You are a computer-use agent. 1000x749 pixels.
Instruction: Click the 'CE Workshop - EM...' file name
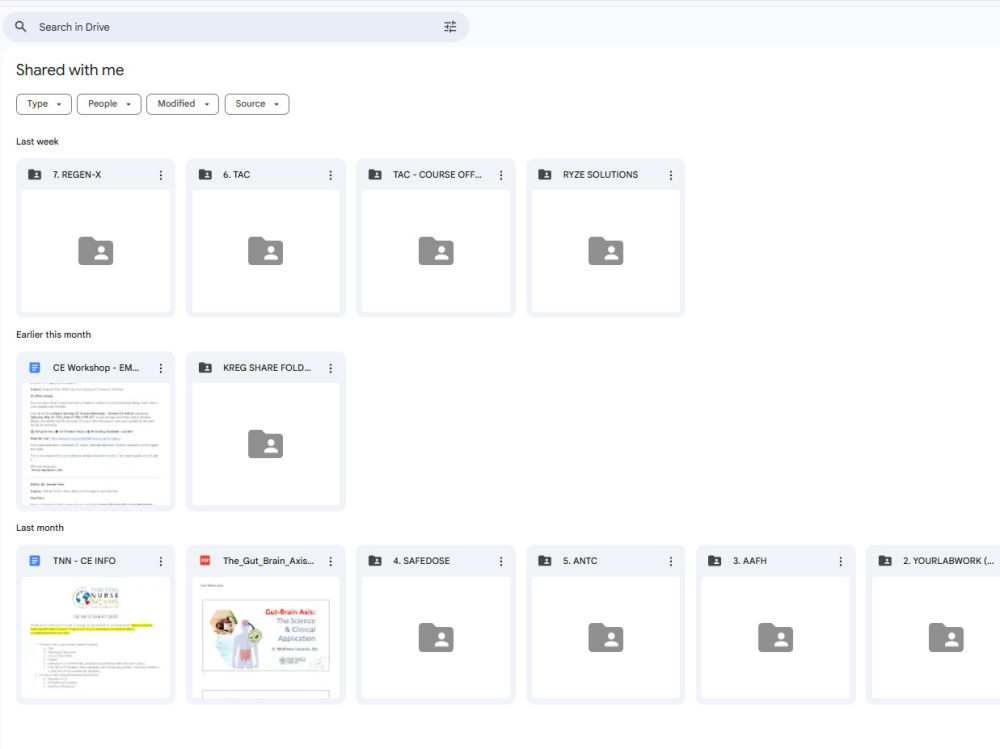96,368
